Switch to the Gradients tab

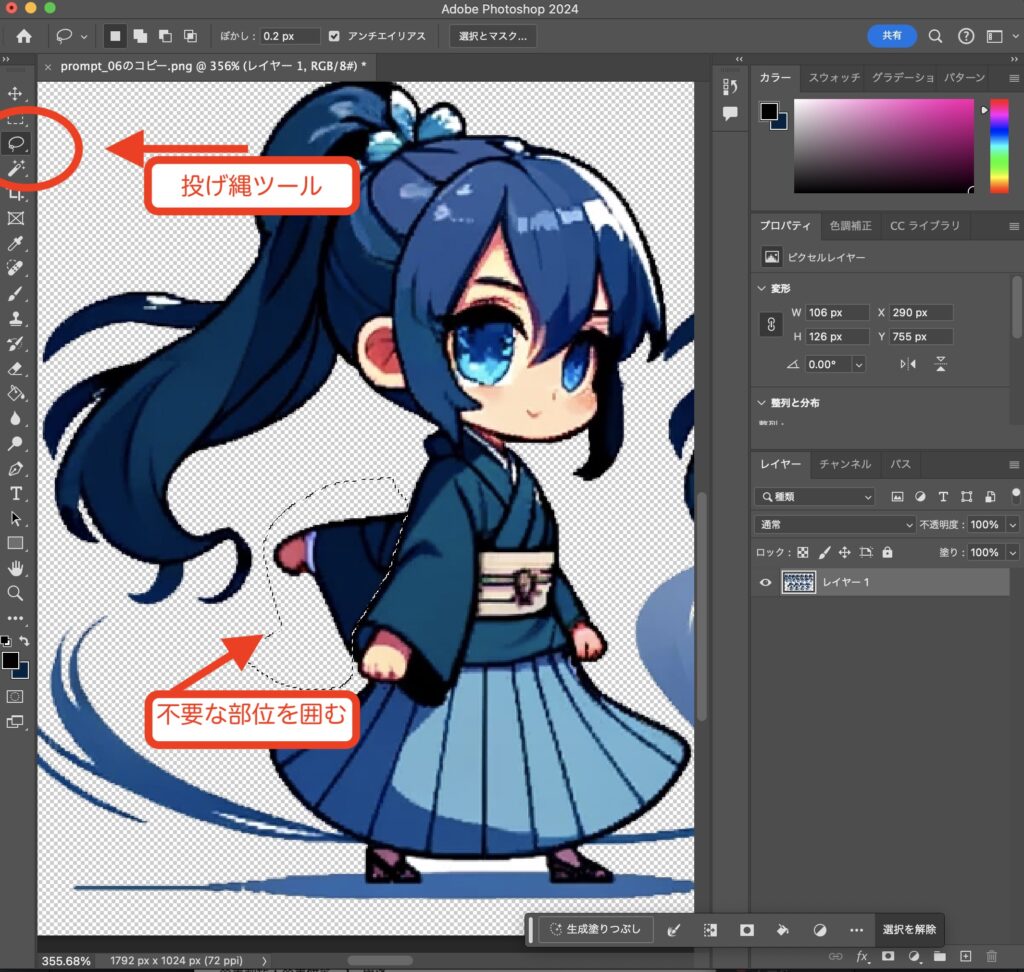(903, 78)
